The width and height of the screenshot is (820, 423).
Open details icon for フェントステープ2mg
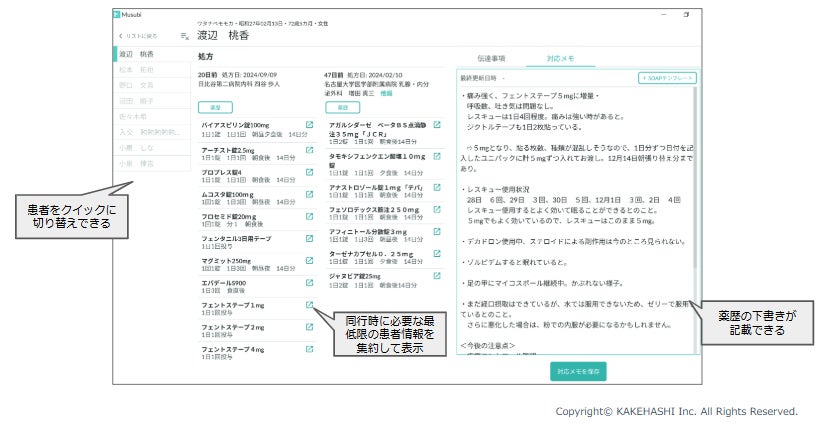click(x=309, y=327)
